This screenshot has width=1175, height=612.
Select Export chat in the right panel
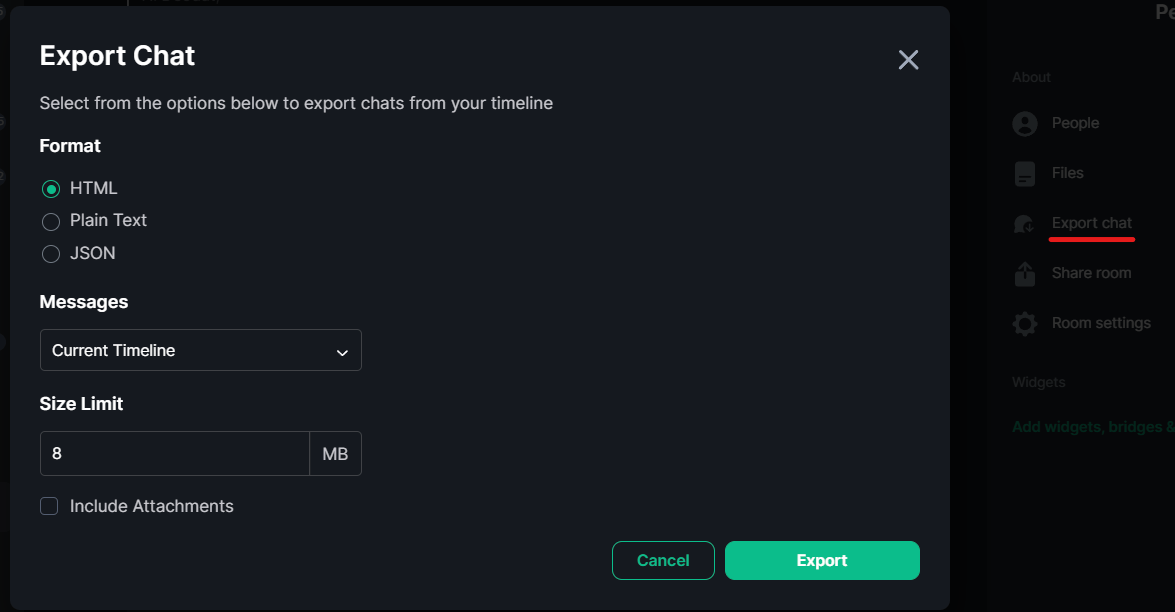click(x=1092, y=223)
